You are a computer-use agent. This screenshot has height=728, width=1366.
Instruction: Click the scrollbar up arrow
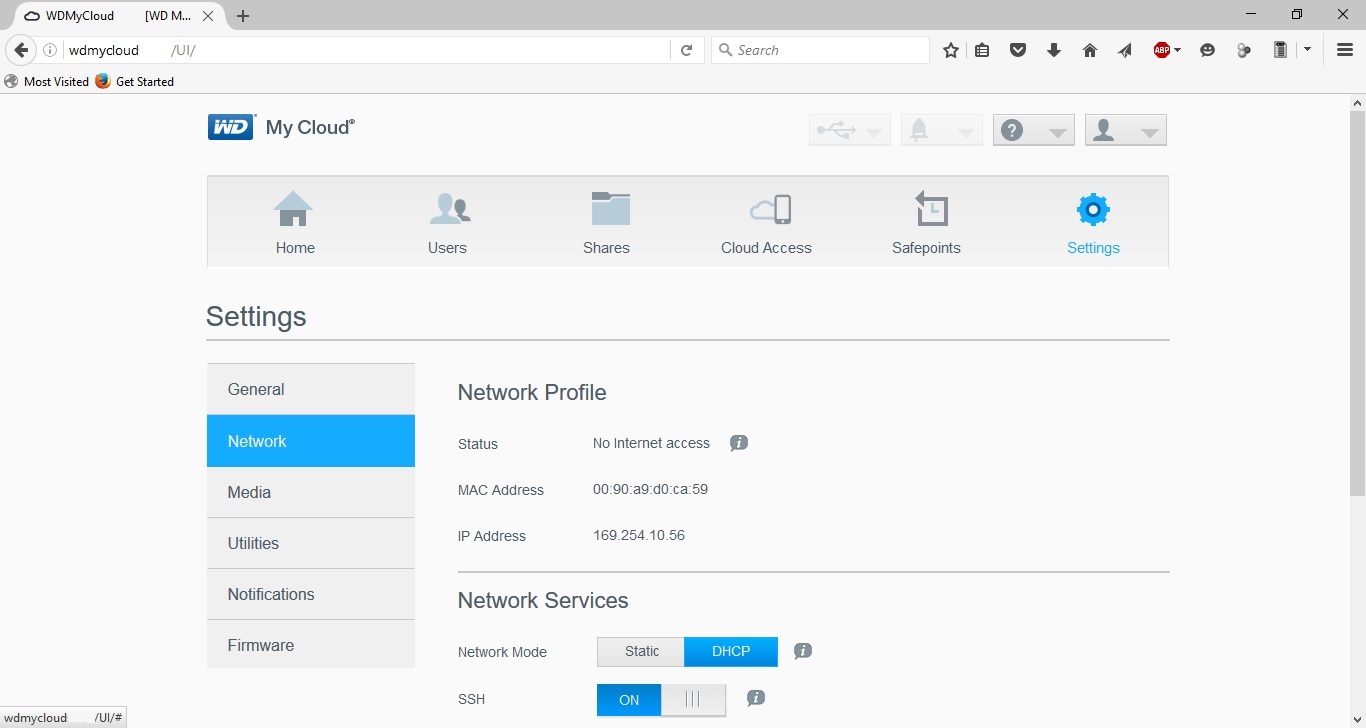point(1358,103)
